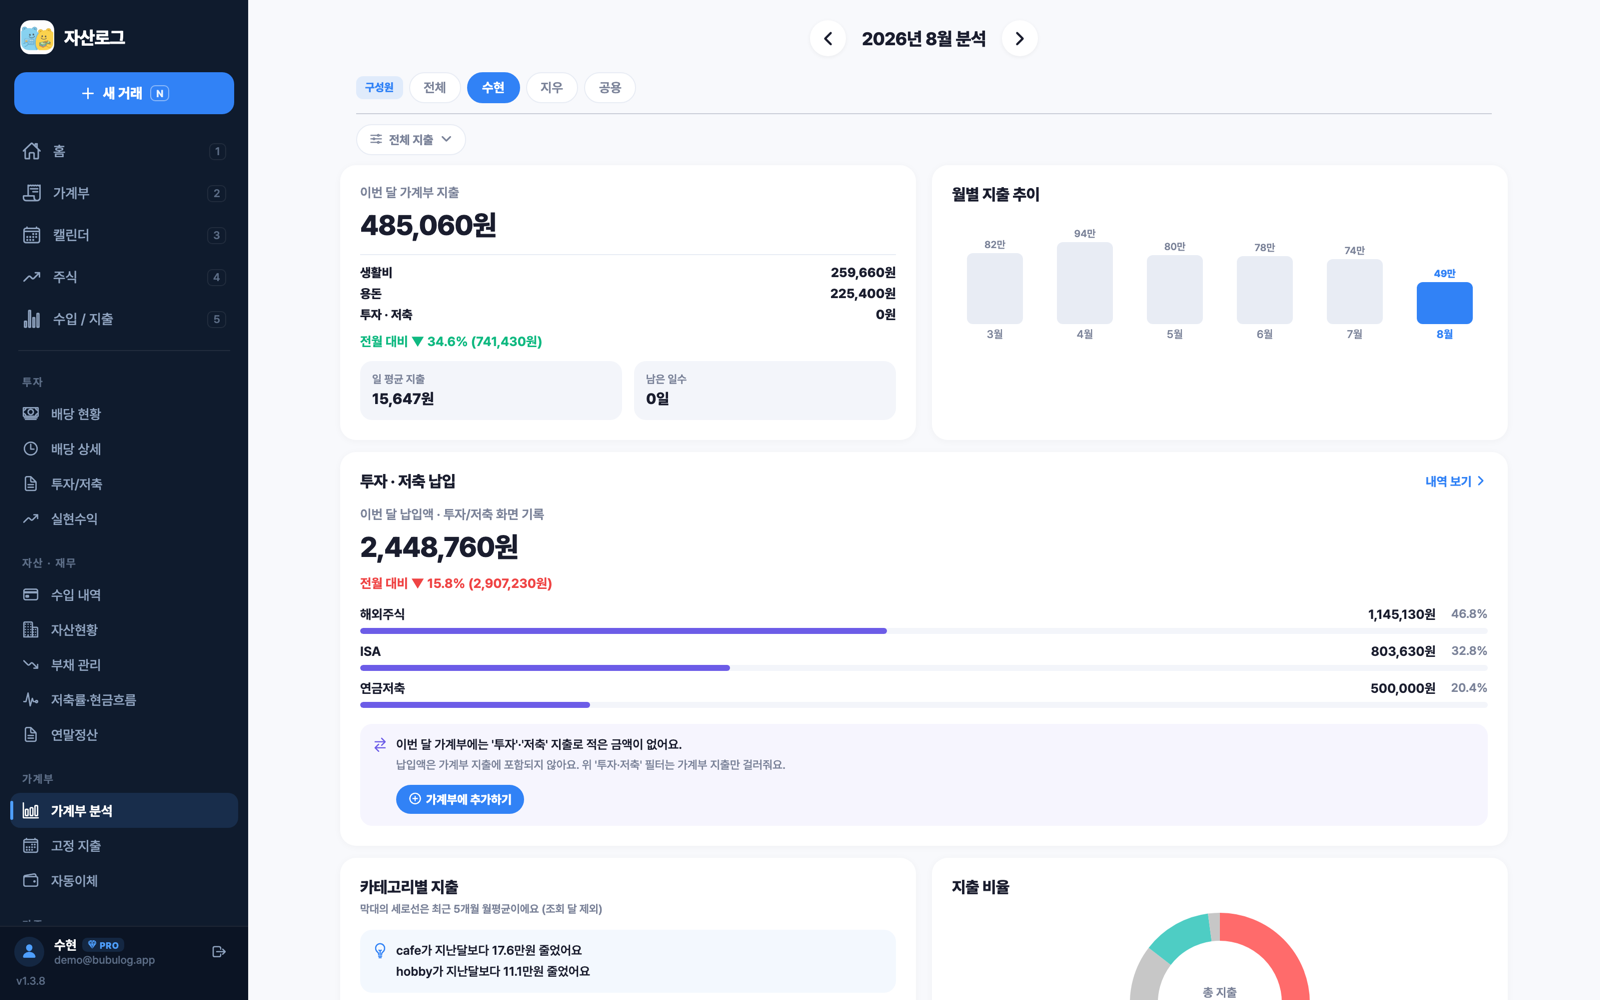The height and width of the screenshot is (1000, 1600).
Task: Click the 수입 내역 card icon
Action: [x=31, y=595]
